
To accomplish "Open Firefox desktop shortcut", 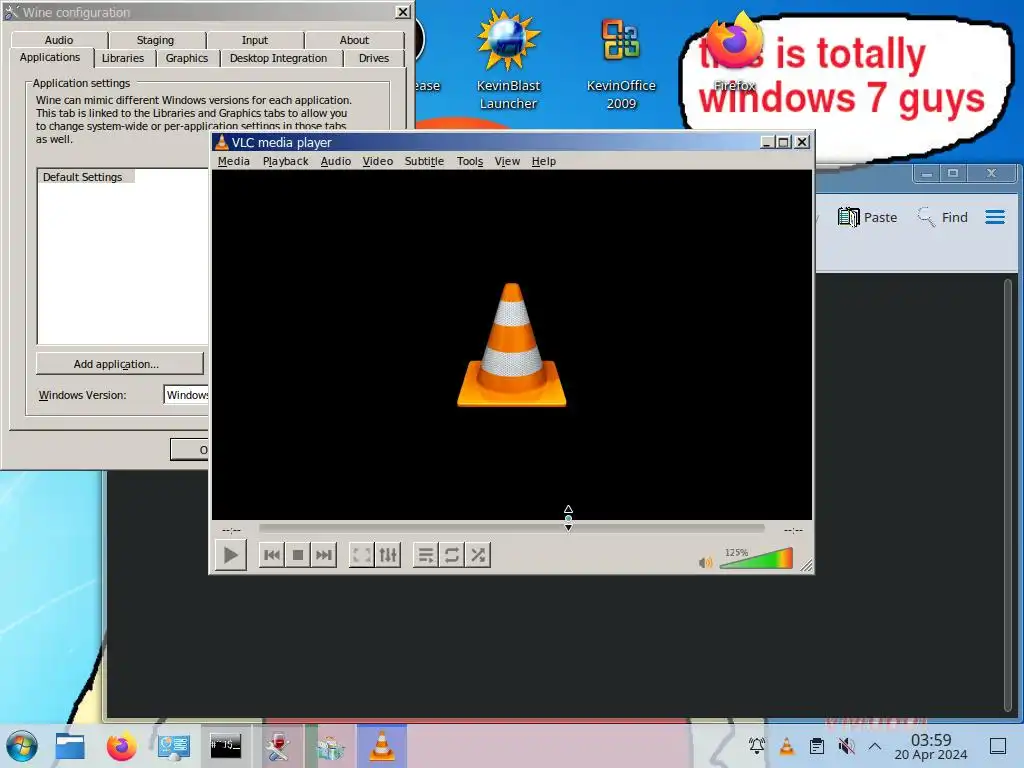I will tap(734, 54).
